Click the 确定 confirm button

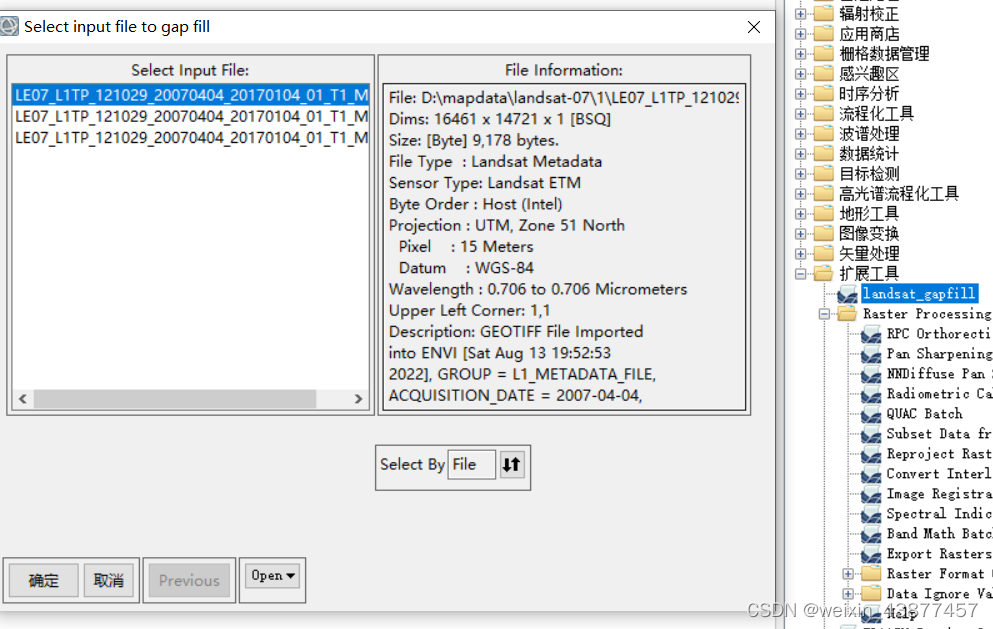click(x=44, y=580)
